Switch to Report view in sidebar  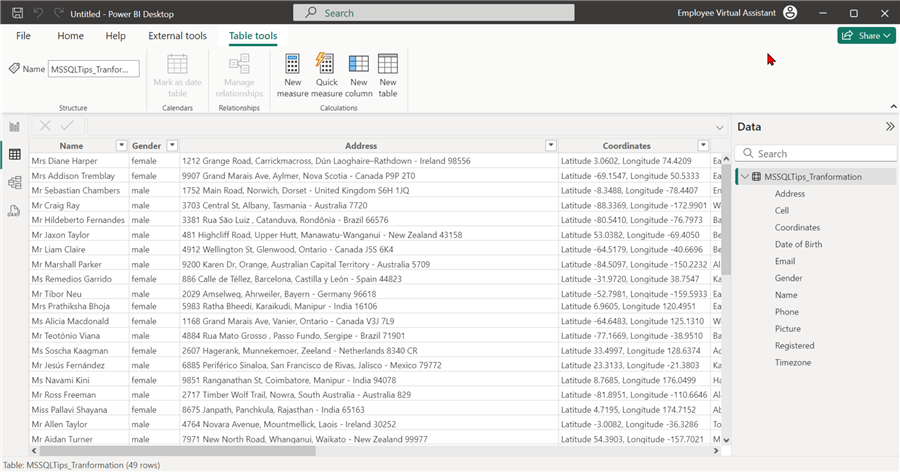[14, 127]
